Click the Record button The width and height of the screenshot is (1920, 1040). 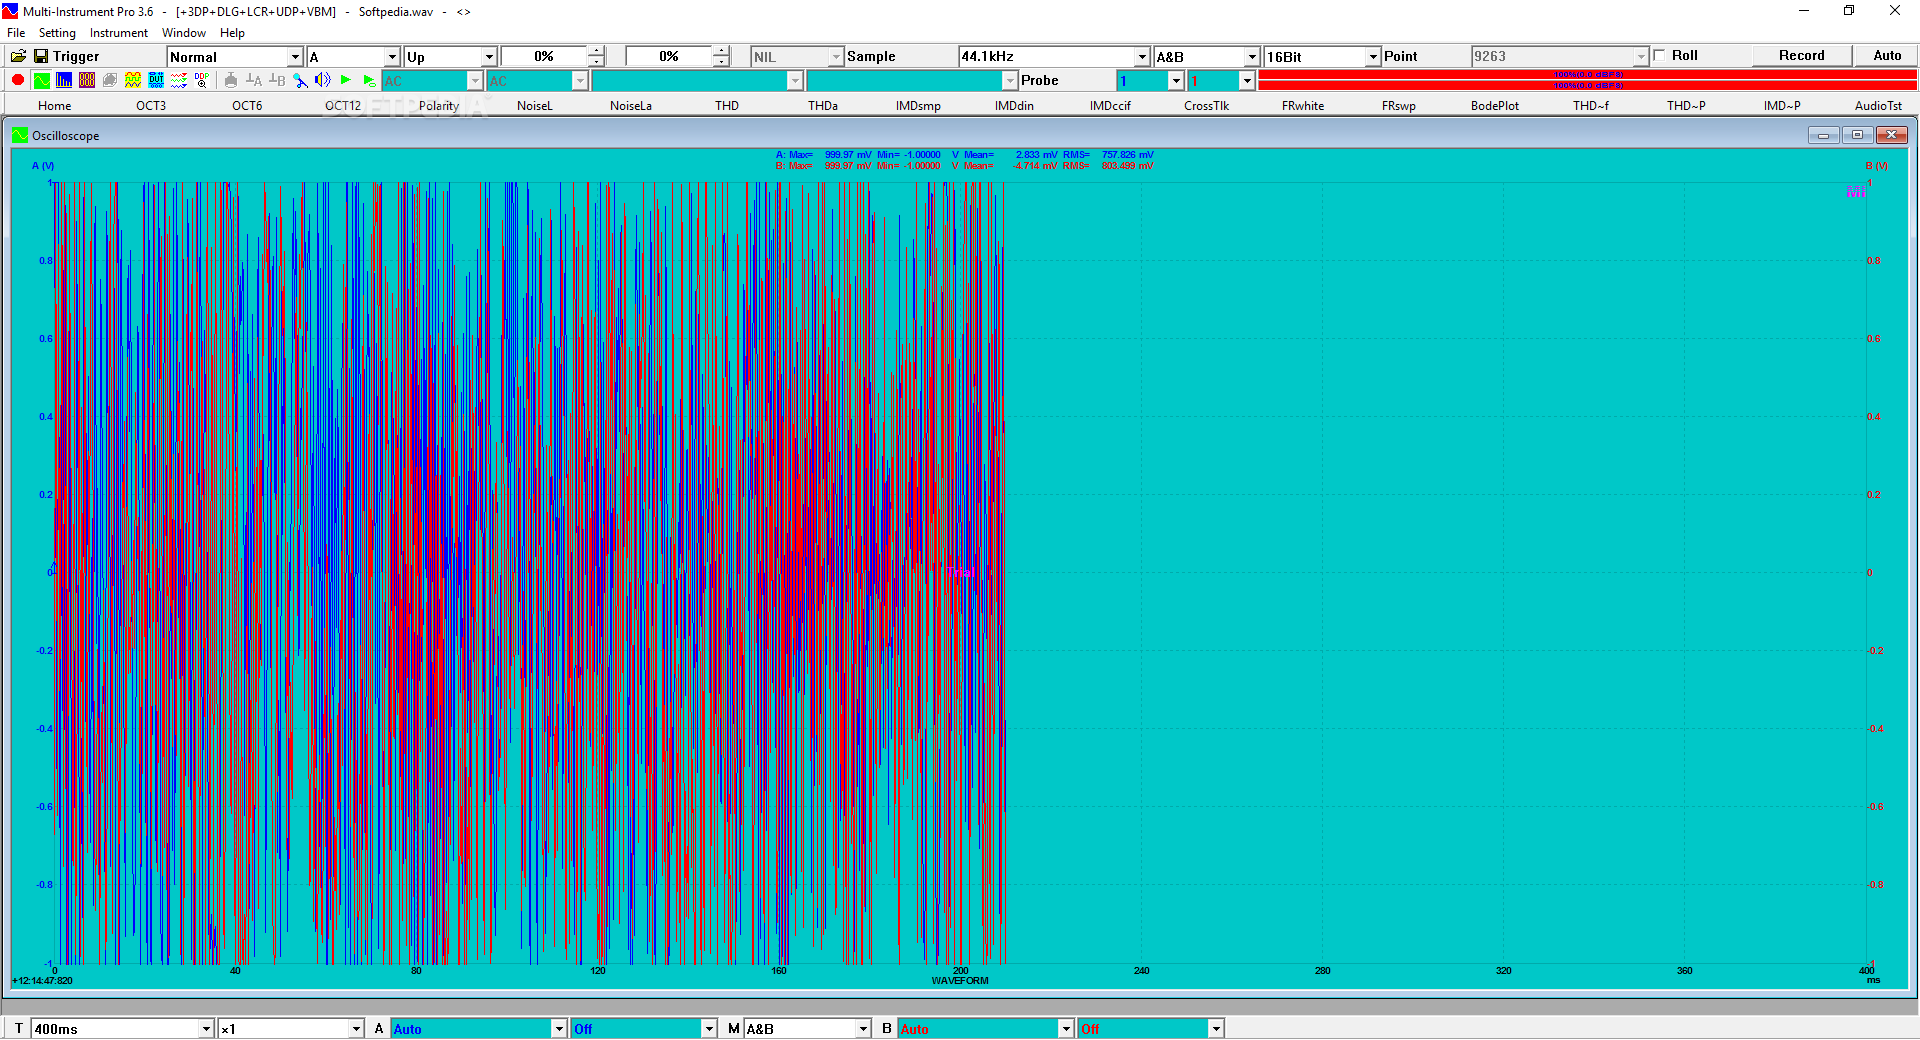[1802, 56]
